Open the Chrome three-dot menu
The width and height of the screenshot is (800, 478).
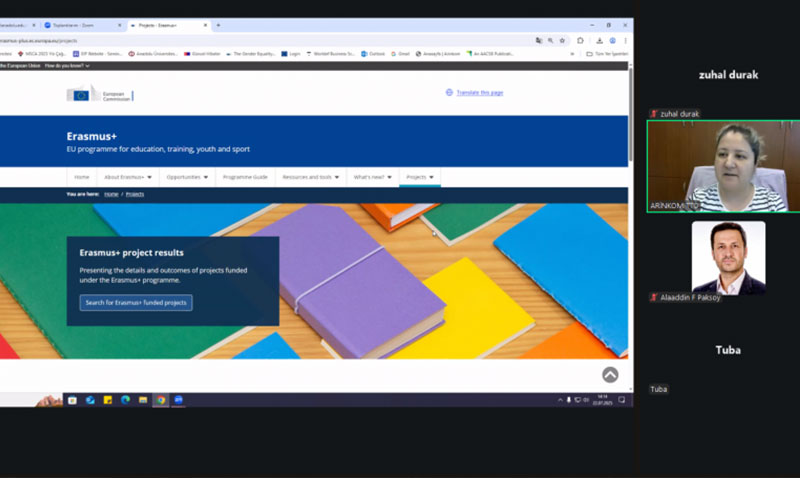tap(625, 40)
